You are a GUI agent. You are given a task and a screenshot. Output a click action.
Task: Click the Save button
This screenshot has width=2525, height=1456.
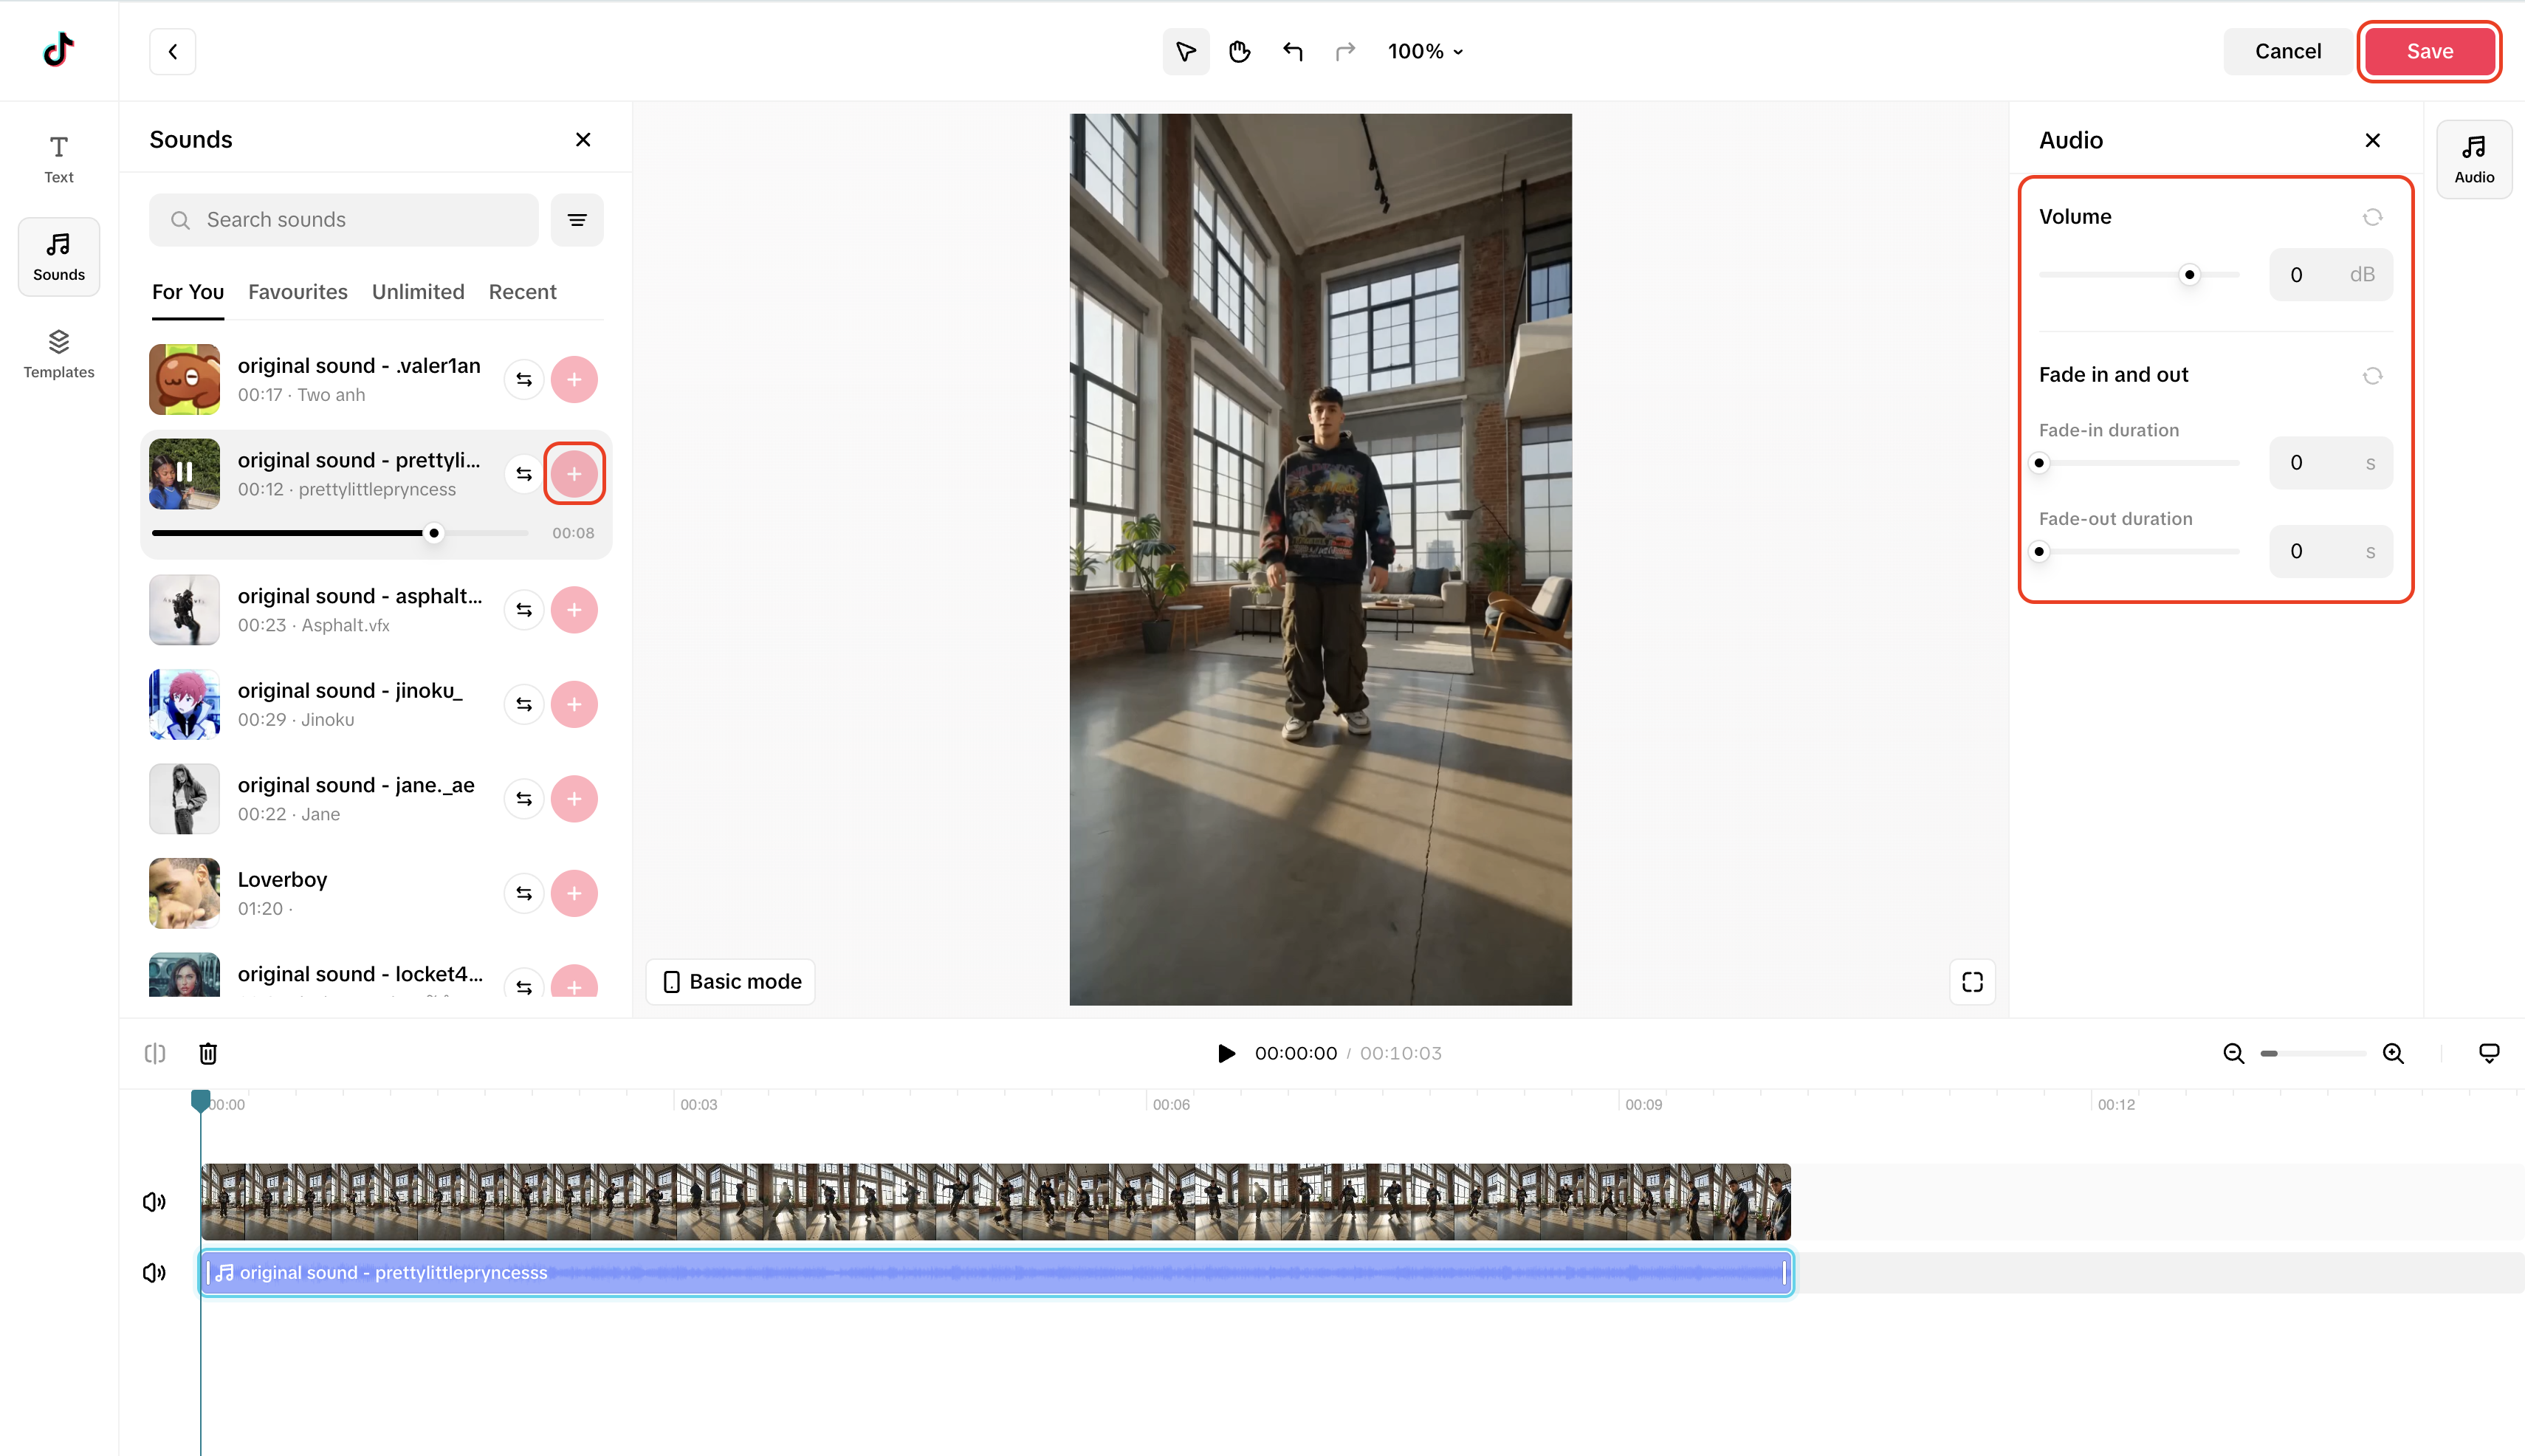(2430, 51)
